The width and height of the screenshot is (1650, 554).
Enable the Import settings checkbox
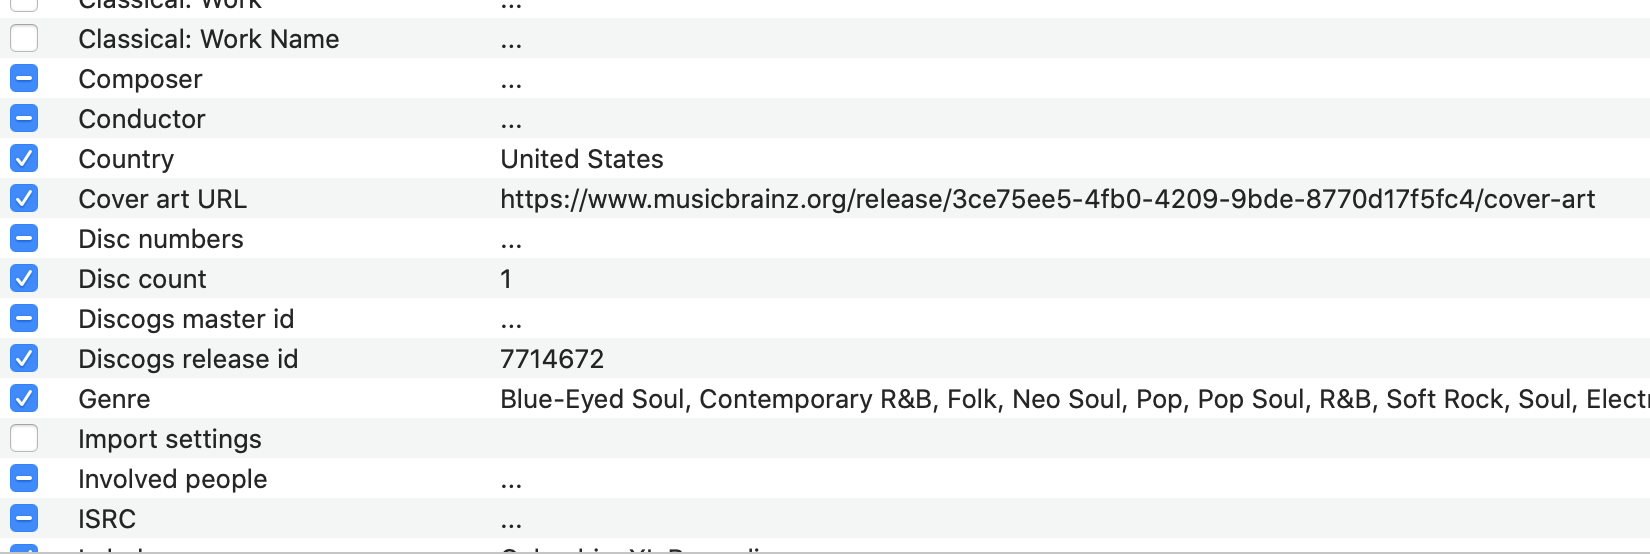24,439
